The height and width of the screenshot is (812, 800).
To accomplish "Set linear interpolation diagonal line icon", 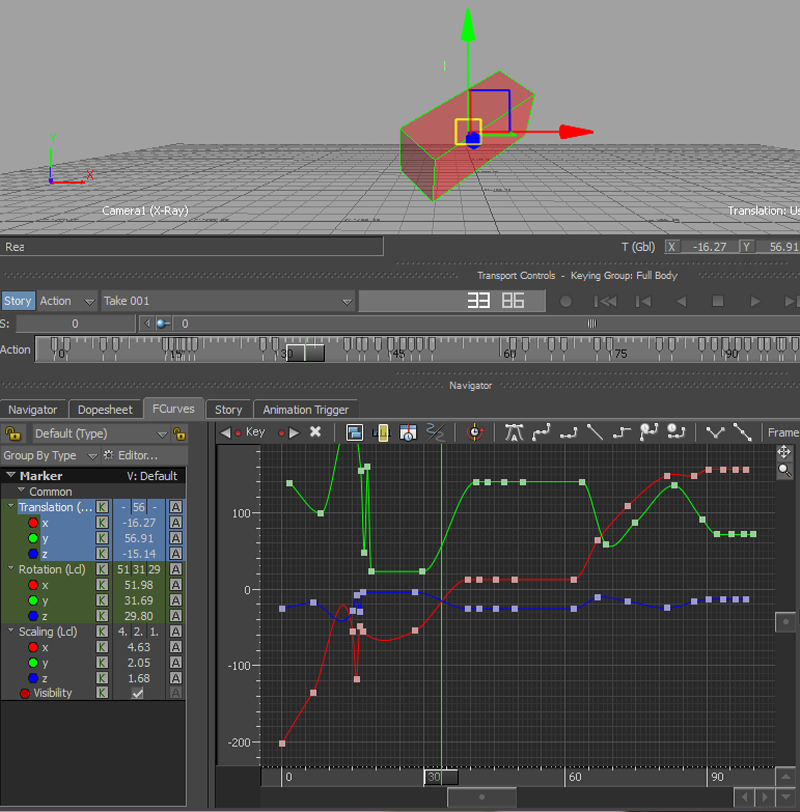I will pos(595,432).
